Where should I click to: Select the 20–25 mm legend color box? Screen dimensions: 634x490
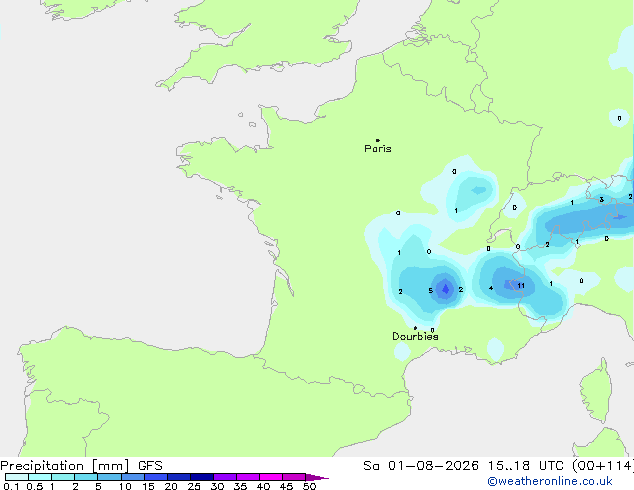[179, 477]
